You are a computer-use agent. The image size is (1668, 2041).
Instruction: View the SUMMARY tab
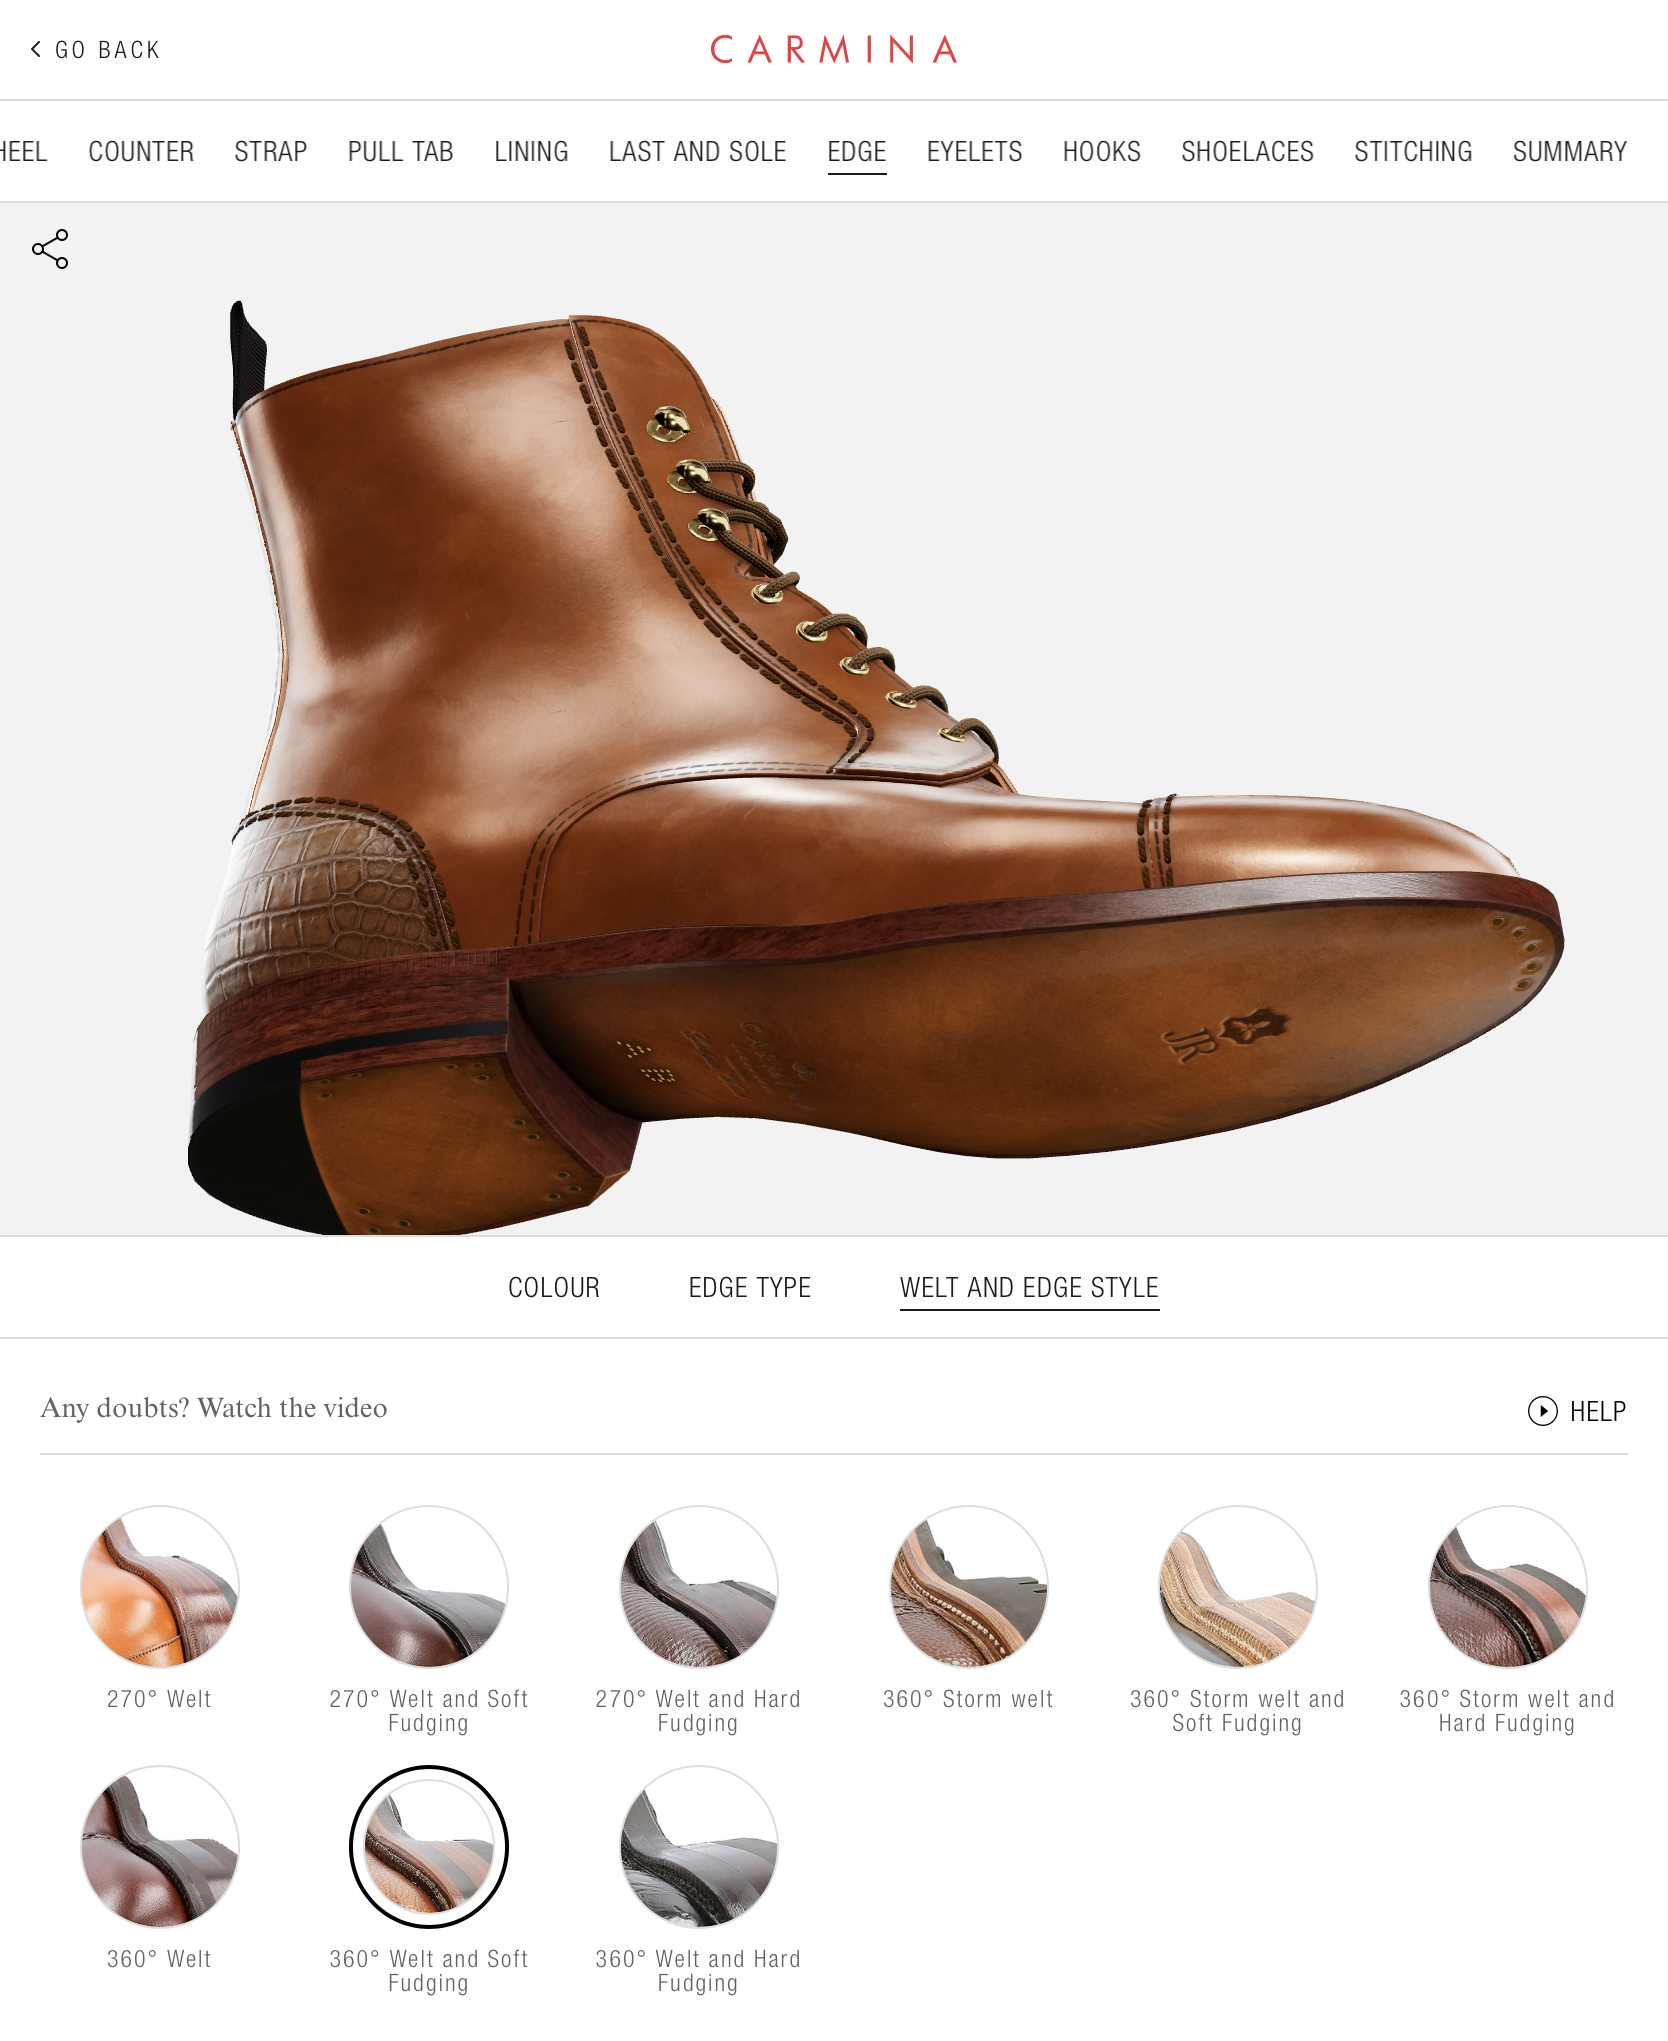pos(1570,152)
